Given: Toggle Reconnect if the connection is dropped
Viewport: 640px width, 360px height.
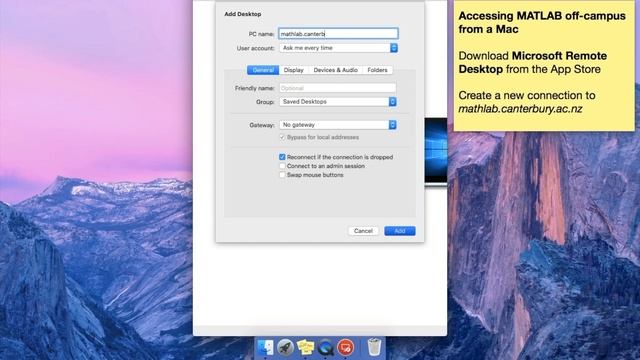Looking at the screenshot, I should pos(282,157).
